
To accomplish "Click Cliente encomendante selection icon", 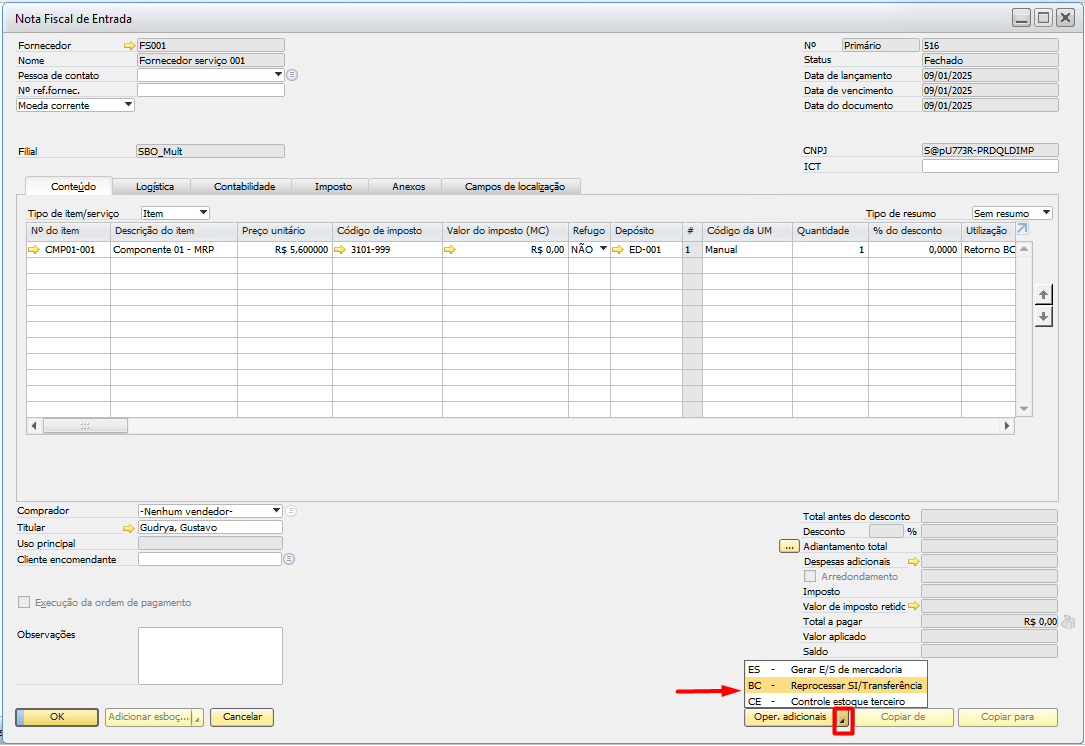I will click(289, 559).
